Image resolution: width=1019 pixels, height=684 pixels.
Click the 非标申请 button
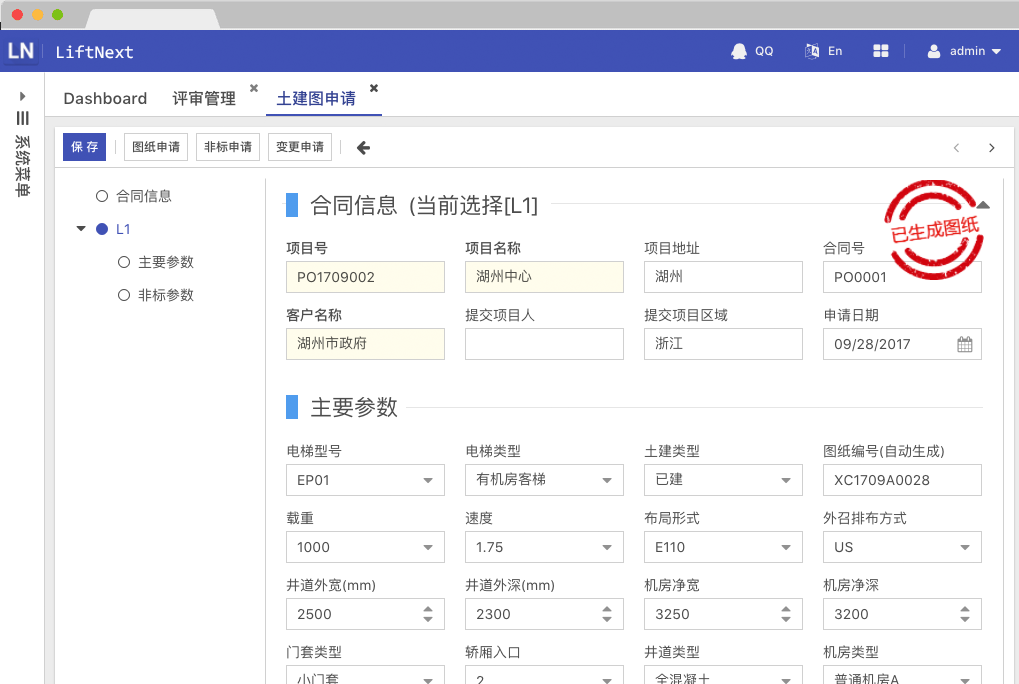pyautogui.click(x=228, y=147)
